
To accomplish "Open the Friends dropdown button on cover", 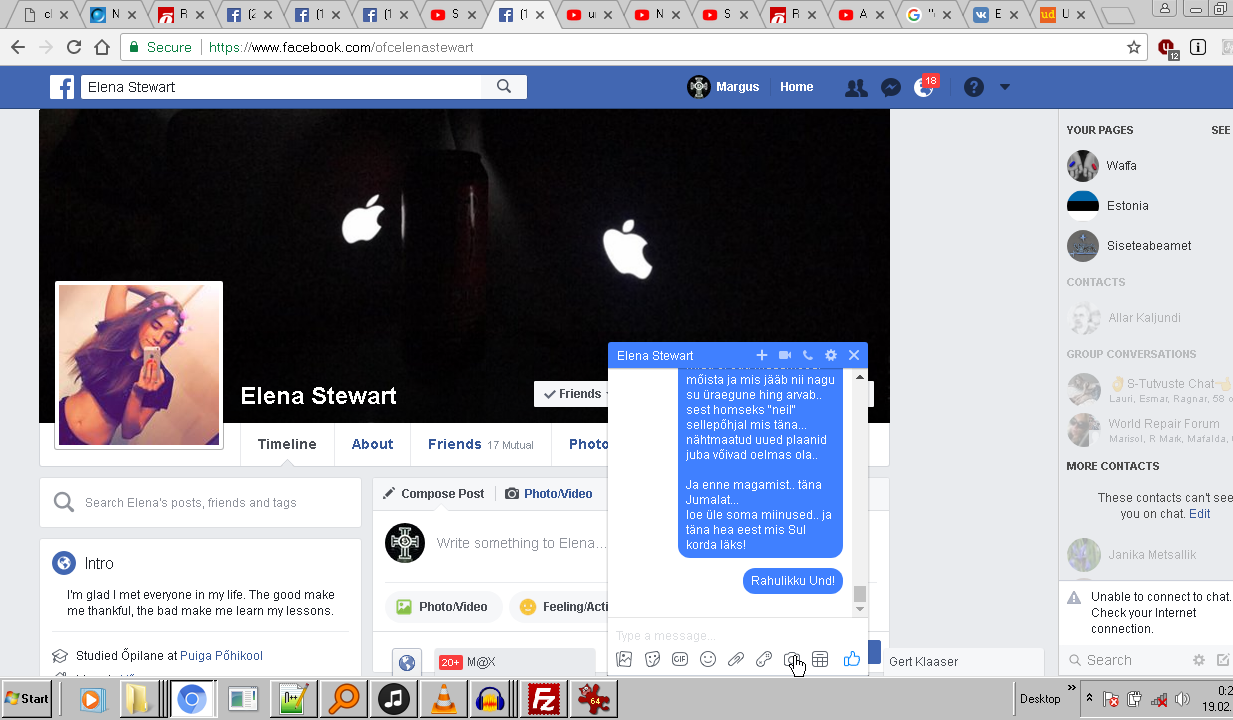I will tap(572, 394).
